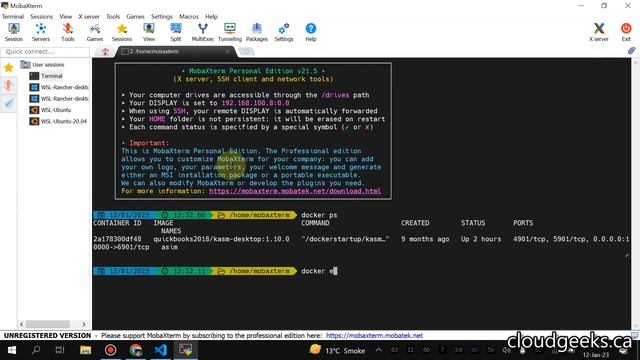
Task: Select the 2. /home/mobaxterm tab
Action: point(176,51)
